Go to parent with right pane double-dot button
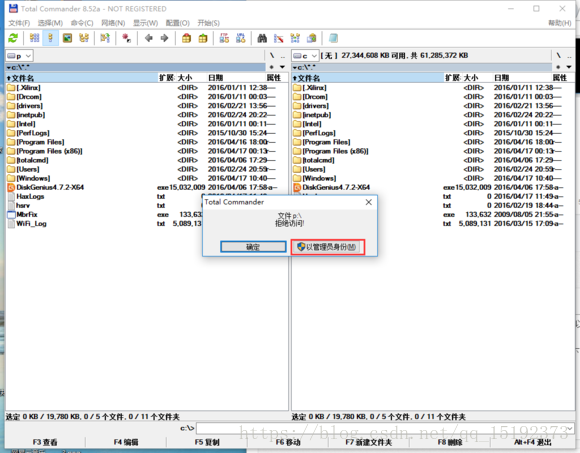 coord(569,56)
